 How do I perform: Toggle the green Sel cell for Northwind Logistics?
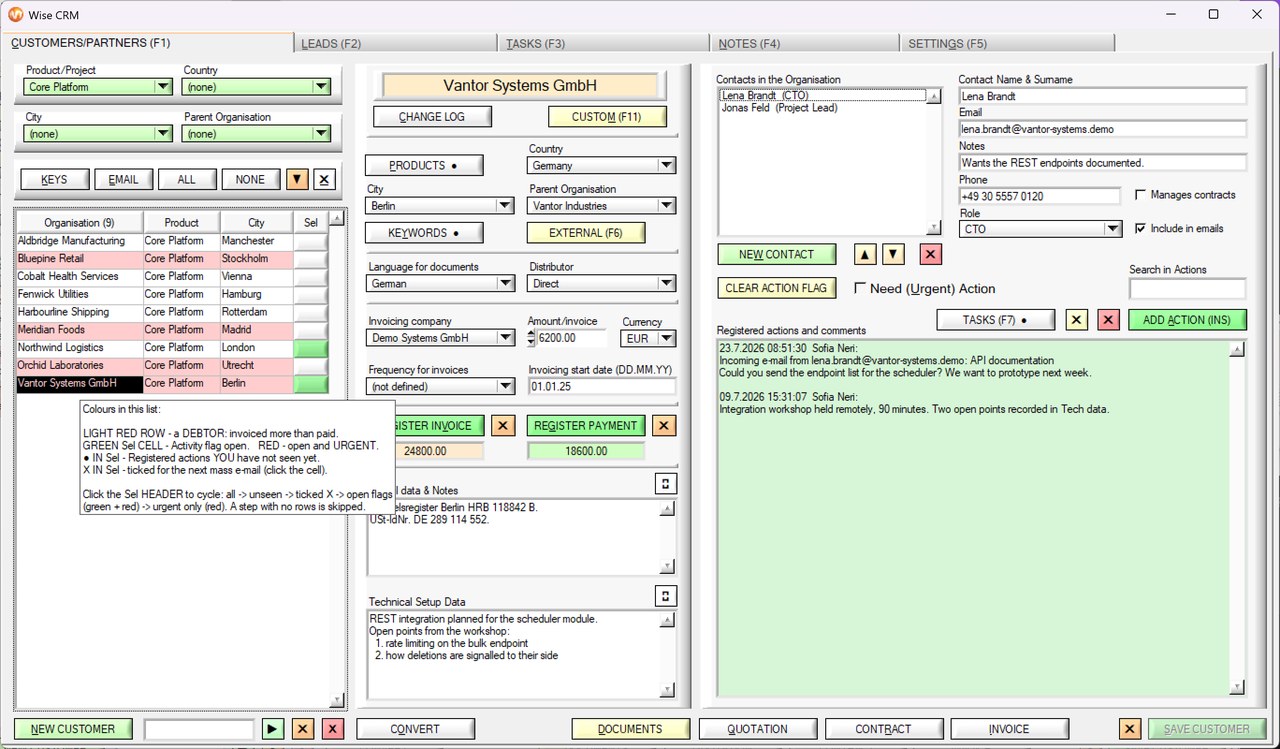coord(310,348)
